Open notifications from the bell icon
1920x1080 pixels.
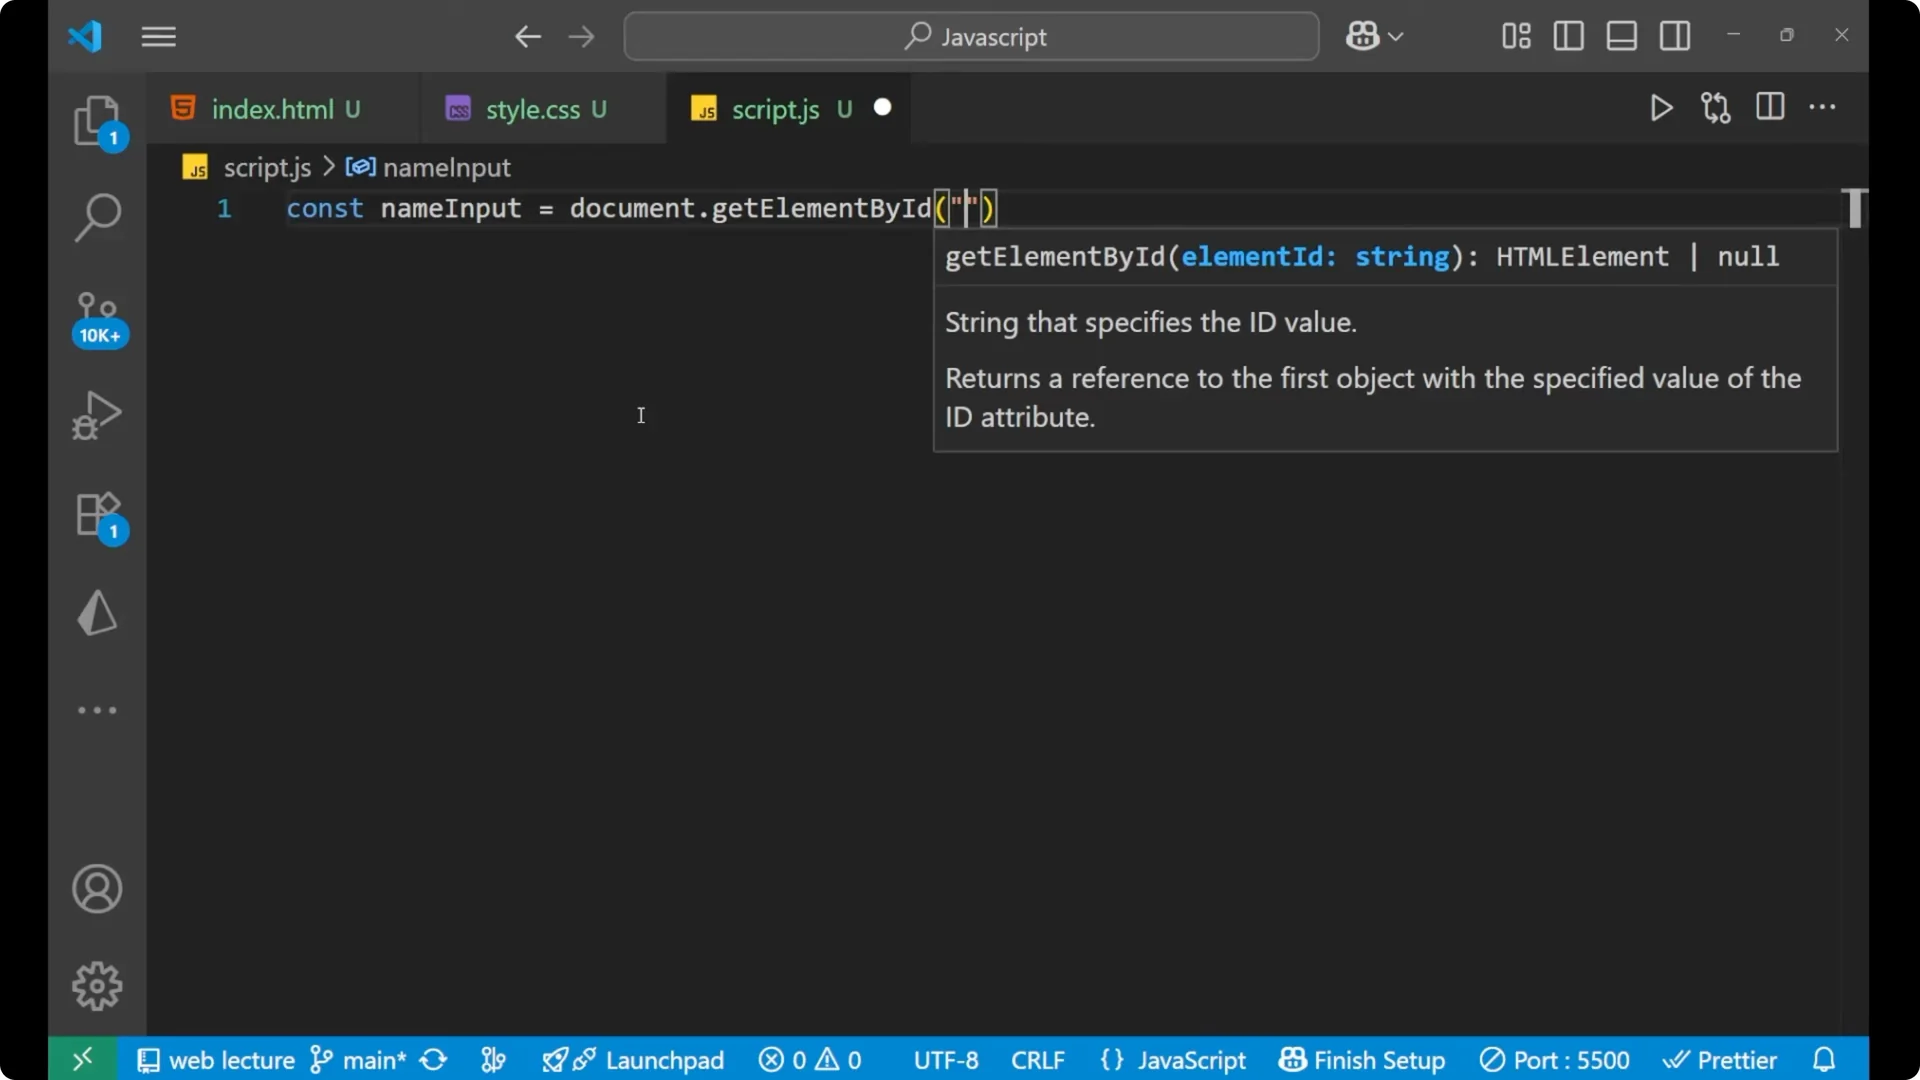click(x=1824, y=1059)
